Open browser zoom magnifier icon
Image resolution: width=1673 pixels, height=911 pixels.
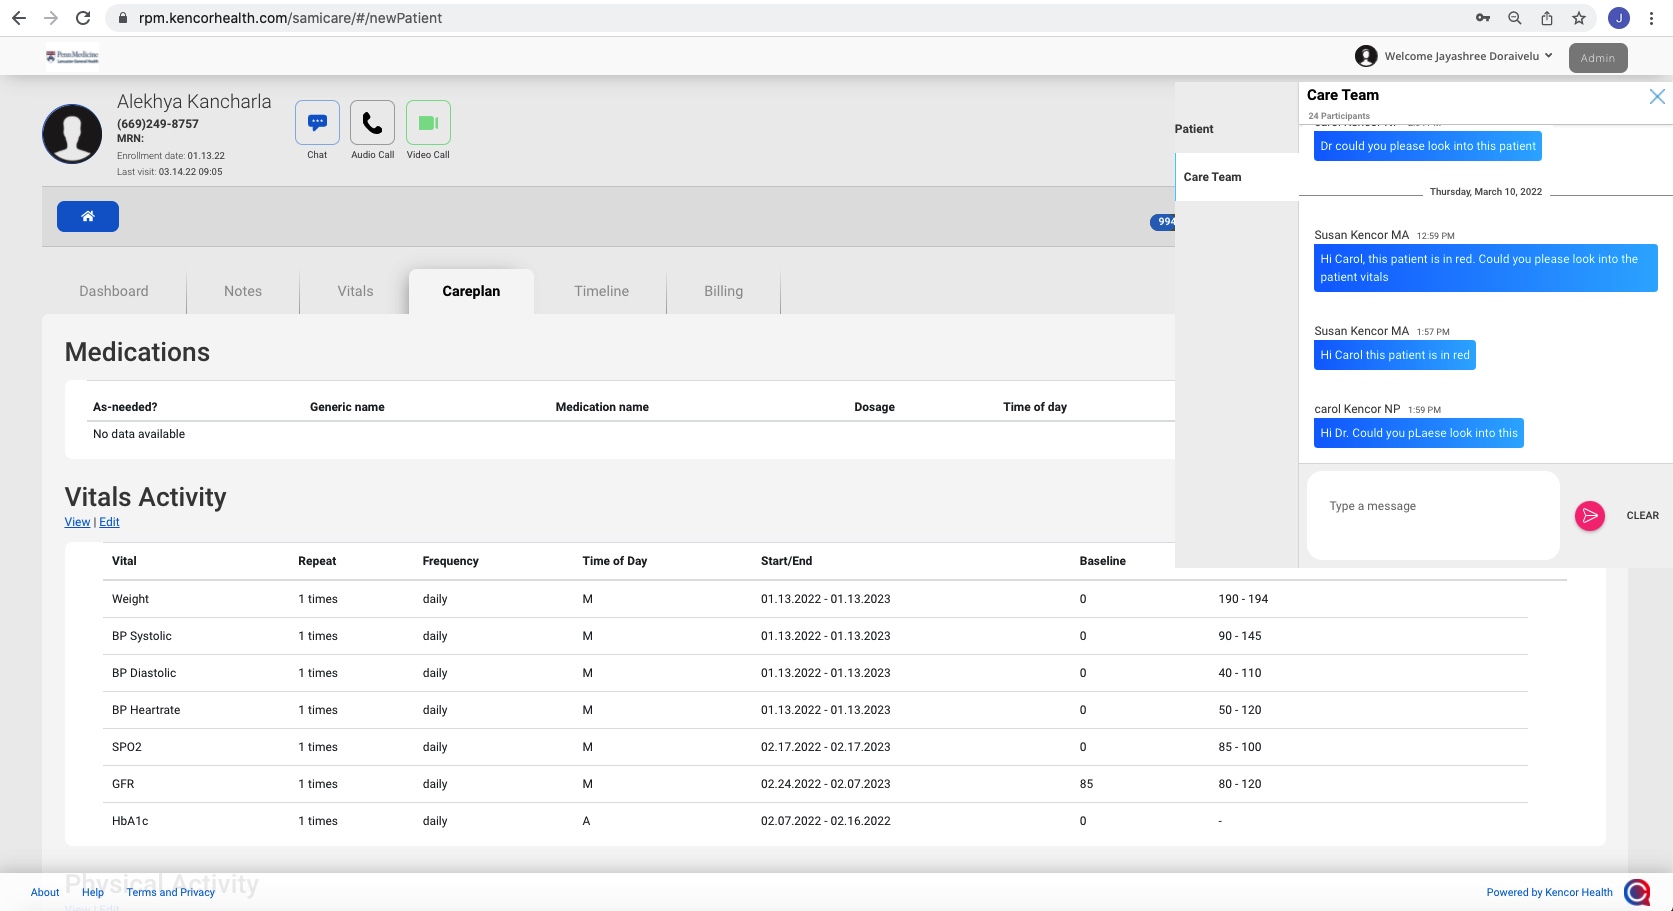click(x=1515, y=18)
